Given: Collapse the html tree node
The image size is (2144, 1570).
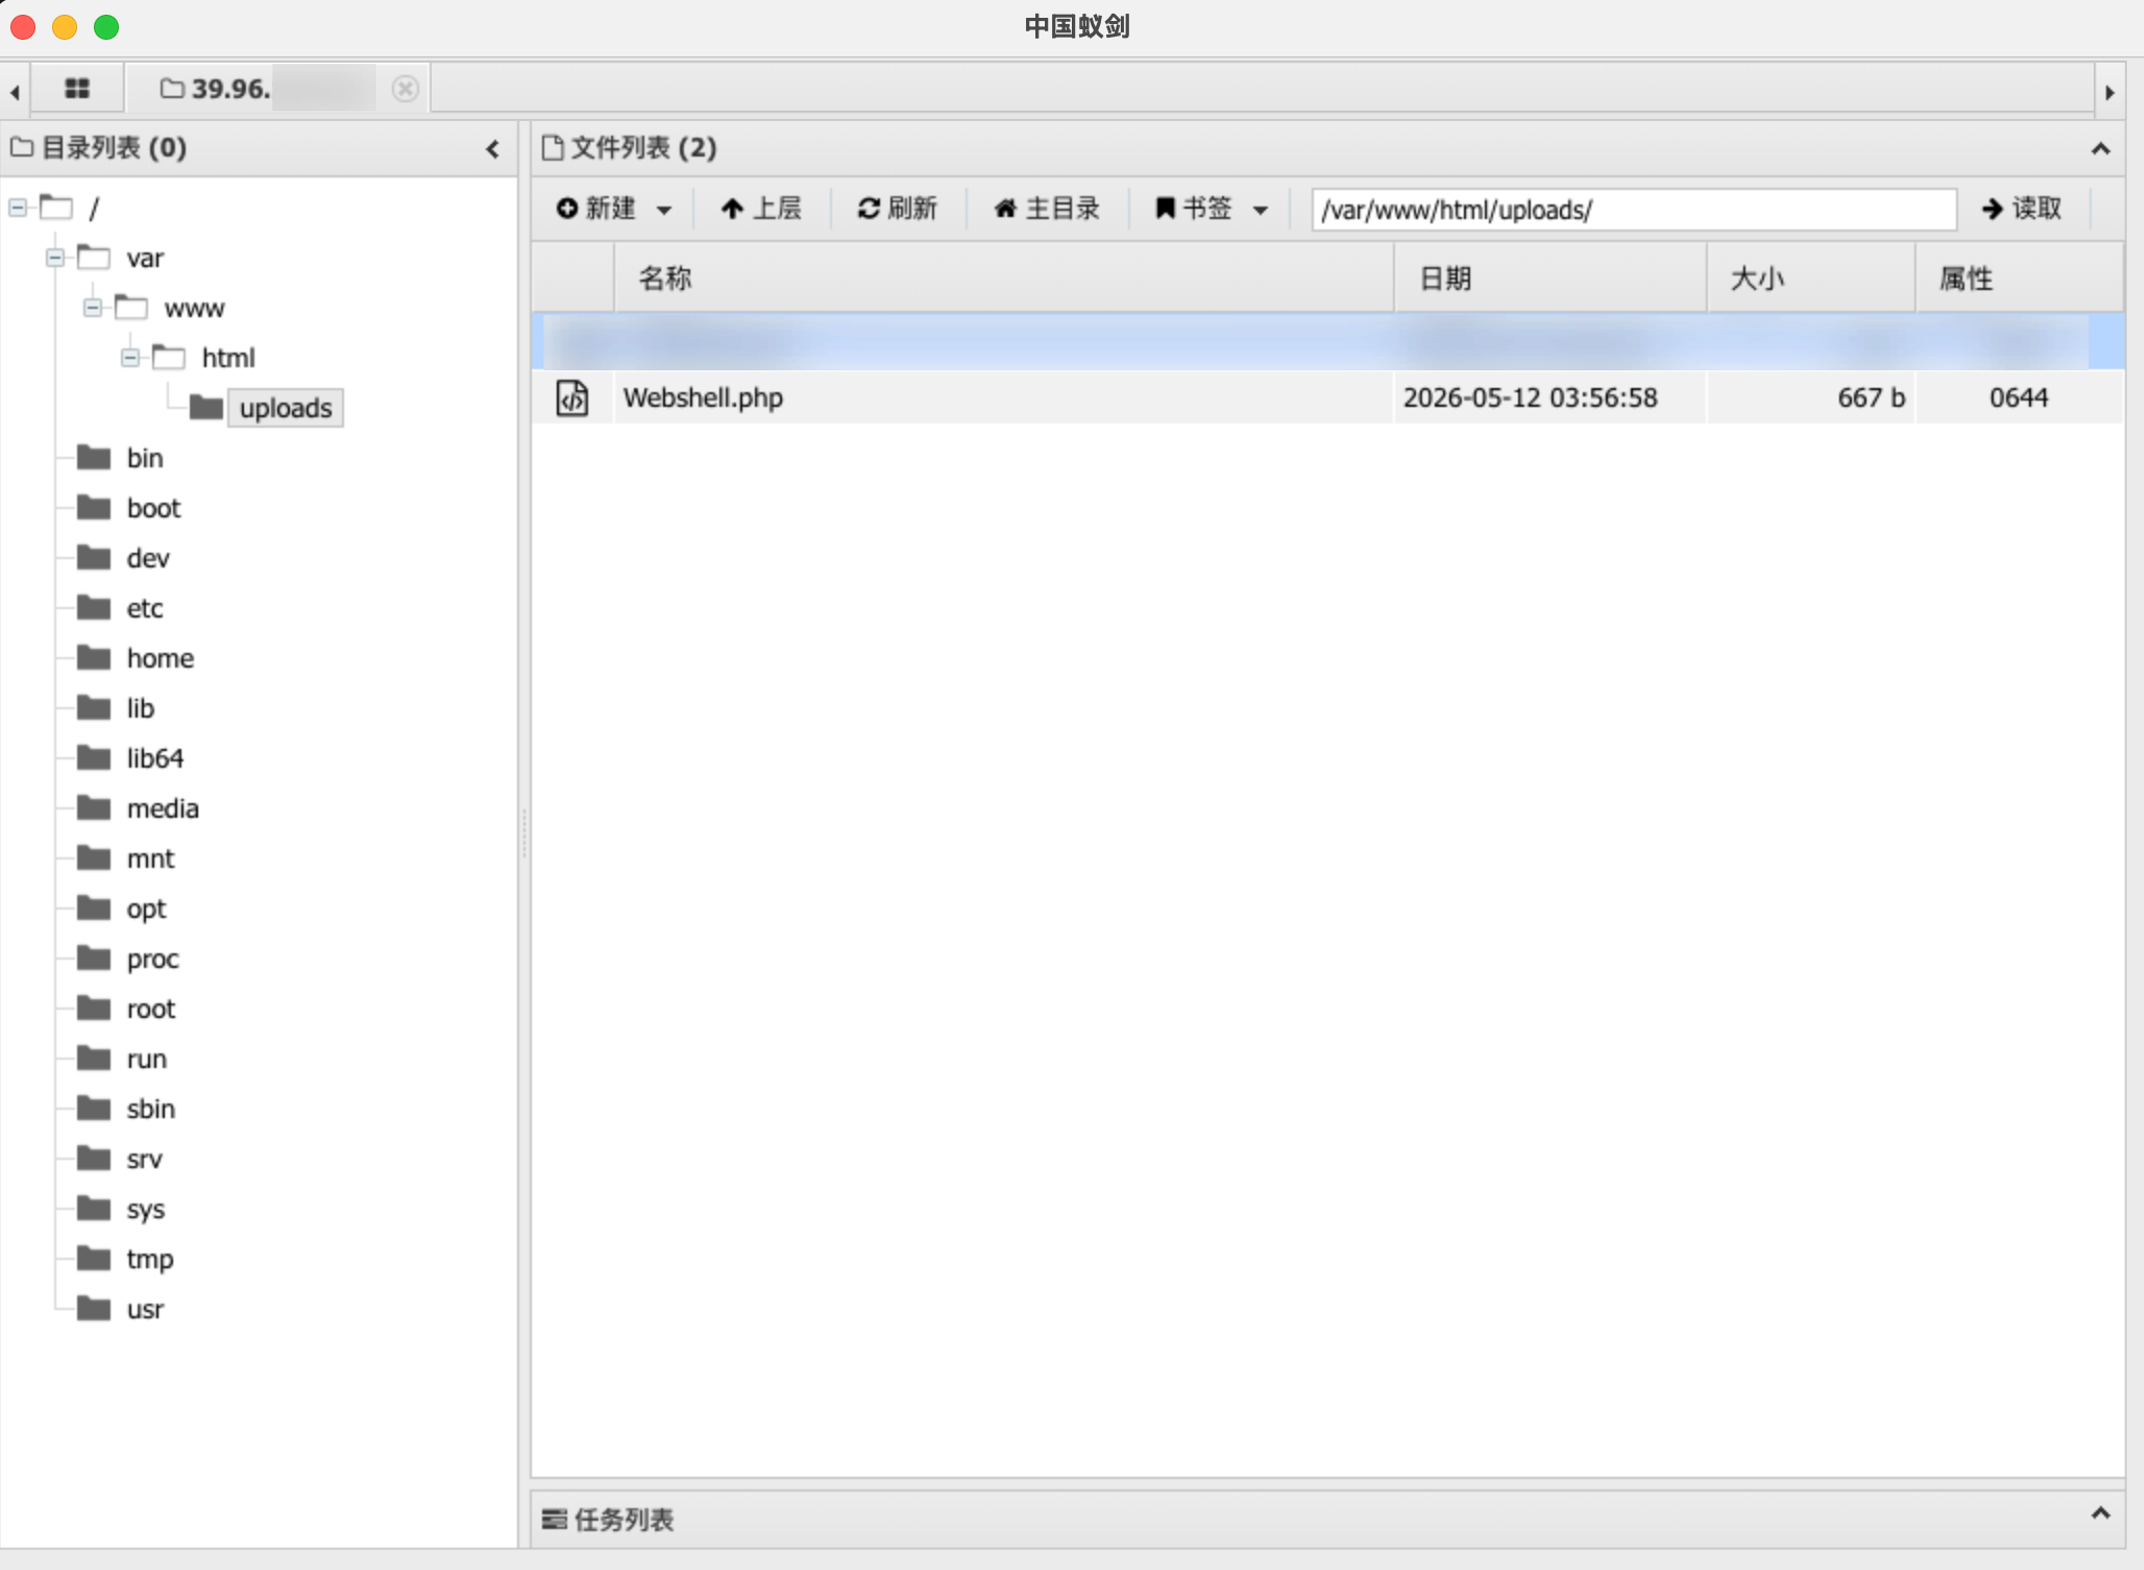Looking at the screenshot, I should [130, 358].
